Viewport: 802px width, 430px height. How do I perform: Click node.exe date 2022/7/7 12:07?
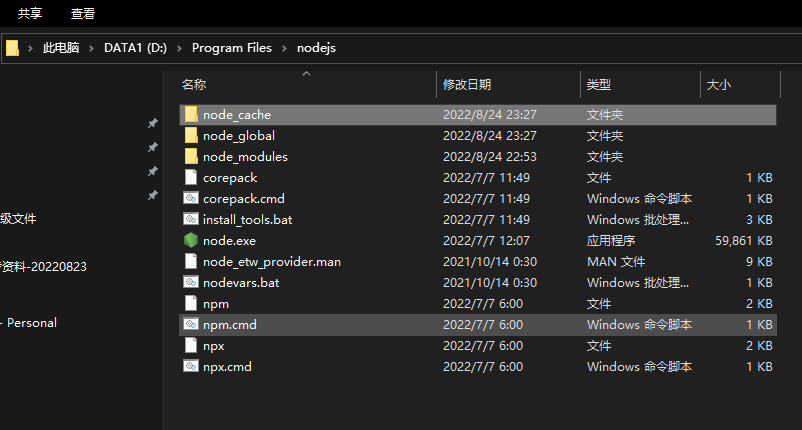pyautogui.click(x=486, y=241)
